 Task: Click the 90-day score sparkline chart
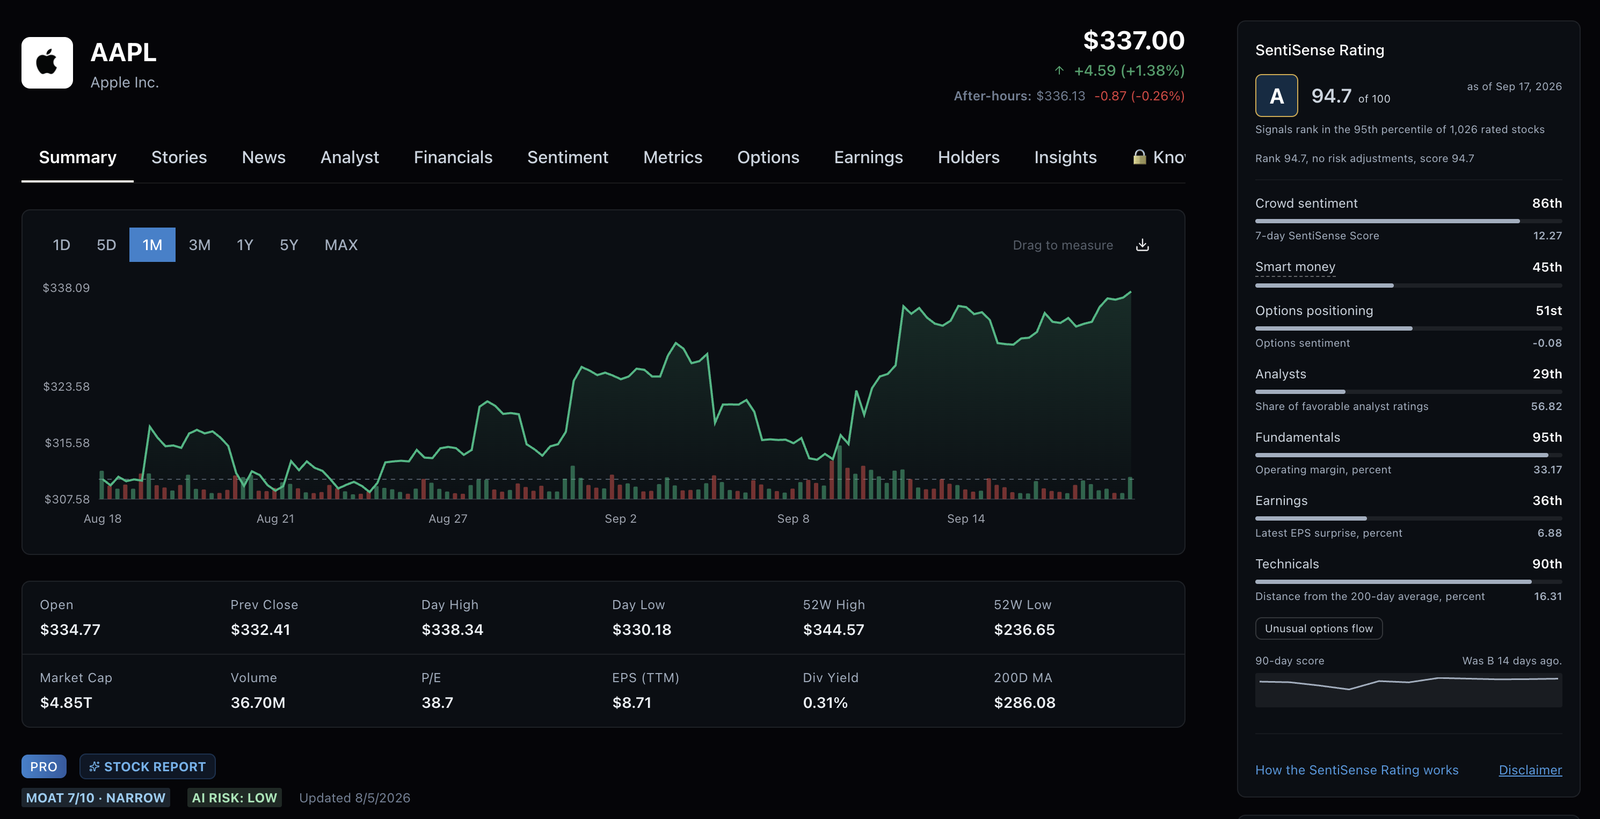(x=1408, y=690)
